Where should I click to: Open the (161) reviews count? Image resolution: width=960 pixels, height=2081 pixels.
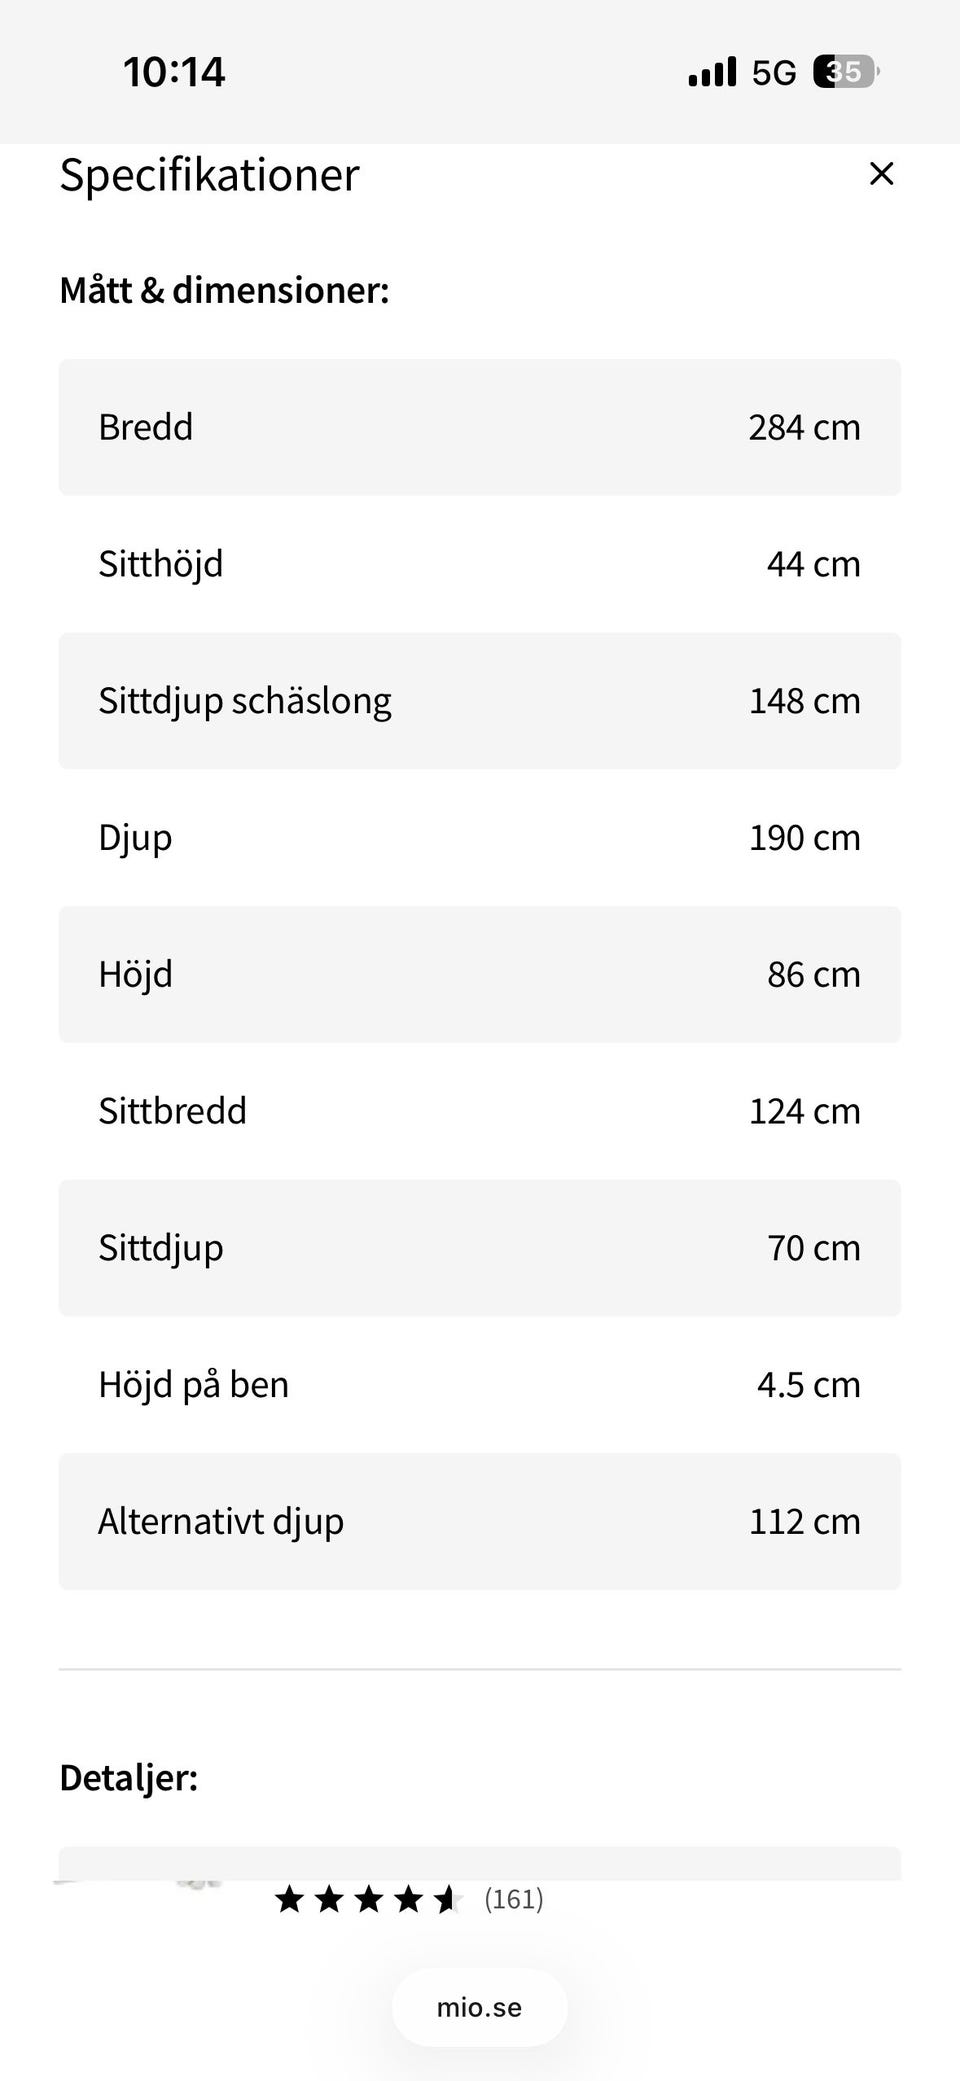click(x=514, y=1899)
